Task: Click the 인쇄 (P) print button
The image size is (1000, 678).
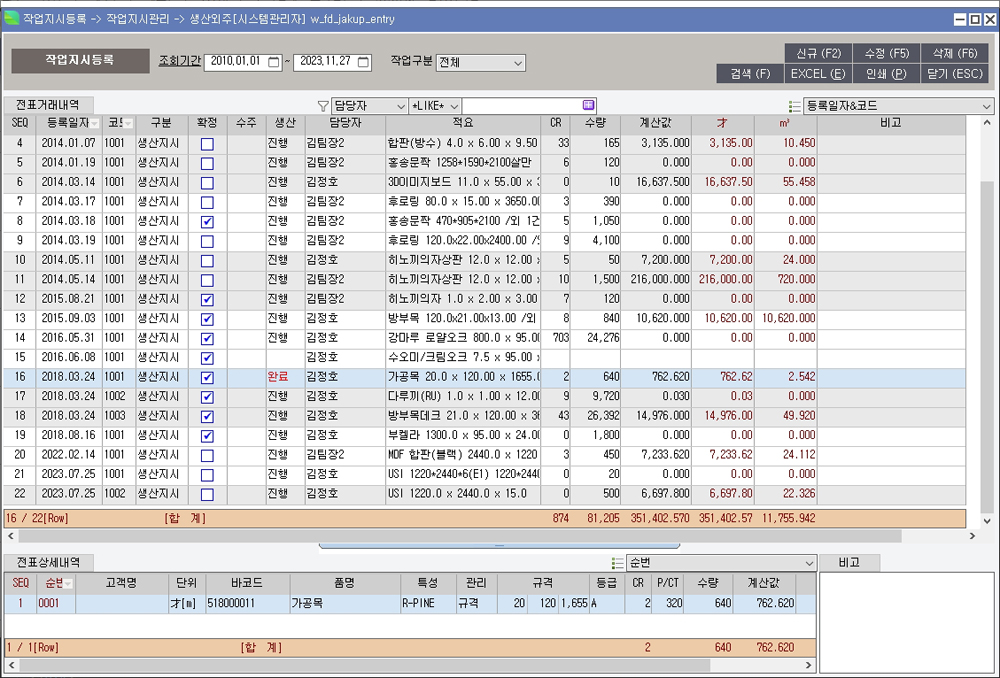Action: [886, 73]
